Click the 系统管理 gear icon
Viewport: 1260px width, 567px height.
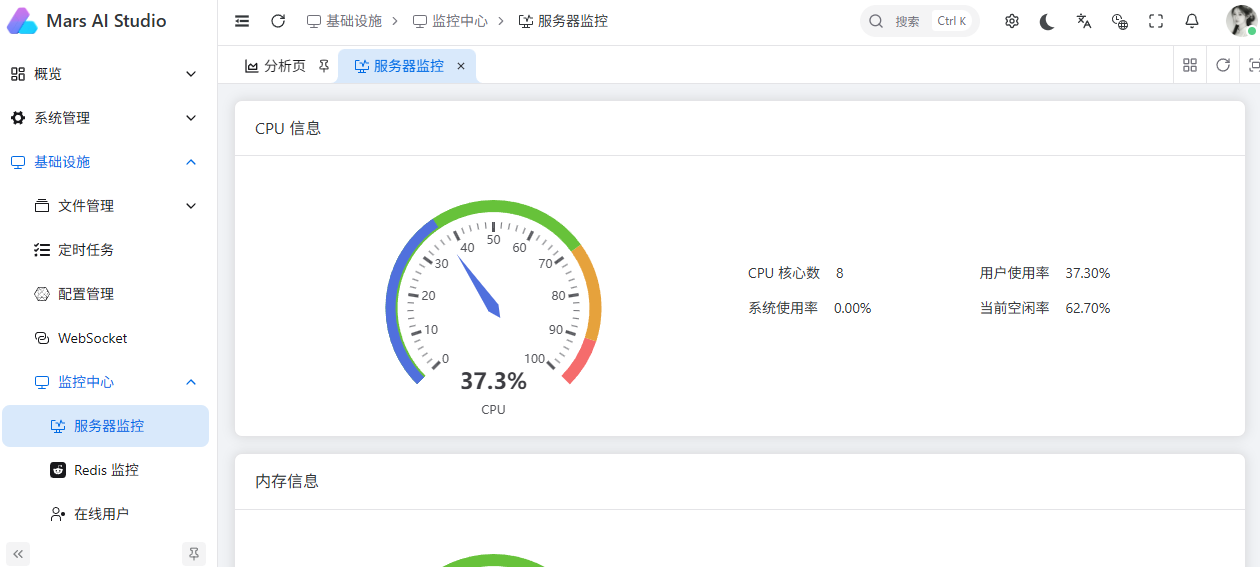coord(18,118)
